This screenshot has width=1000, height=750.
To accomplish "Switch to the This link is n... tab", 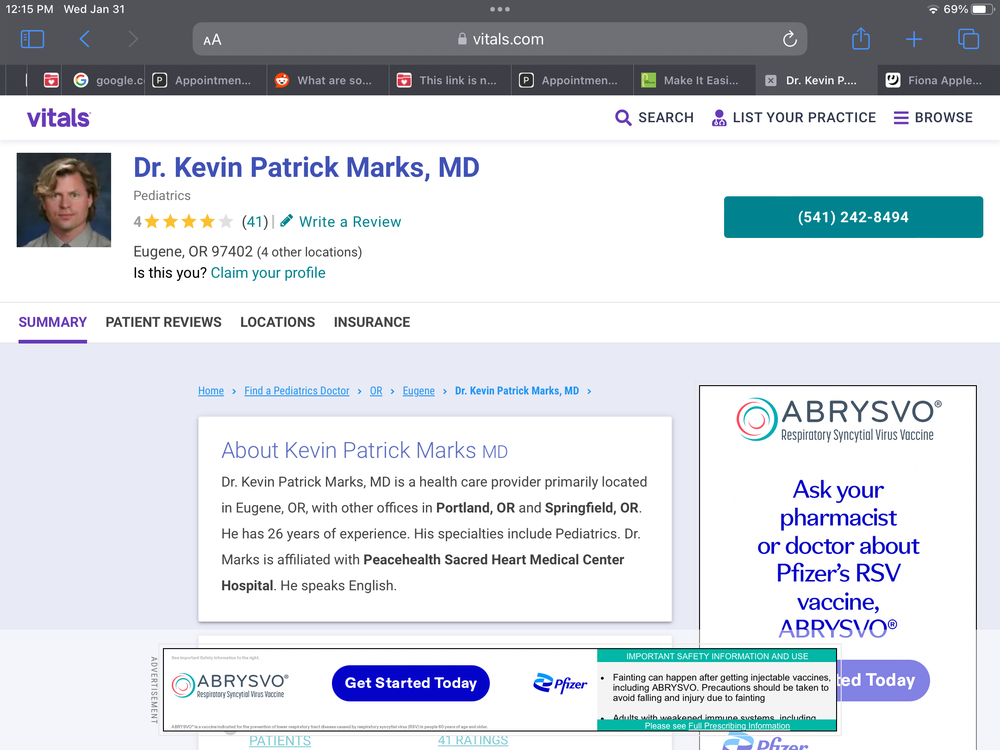I will pyautogui.click(x=450, y=80).
